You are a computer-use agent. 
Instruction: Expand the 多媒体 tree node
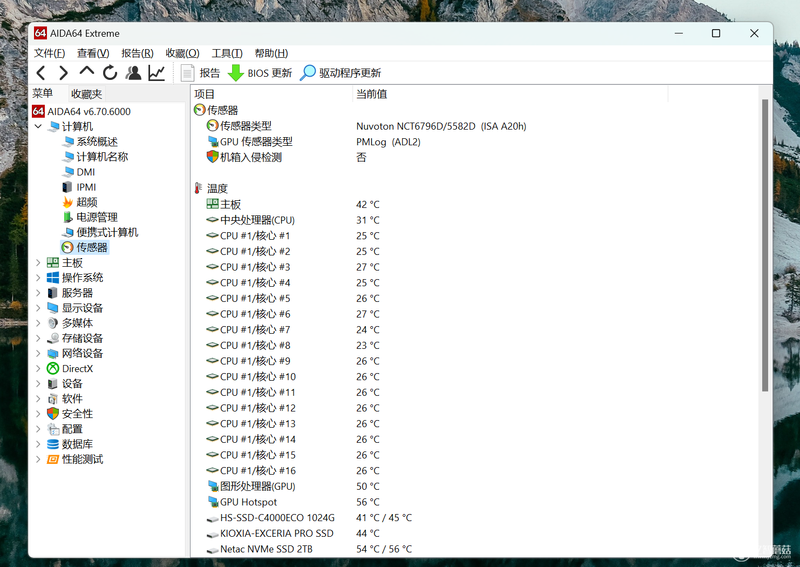tap(38, 323)
